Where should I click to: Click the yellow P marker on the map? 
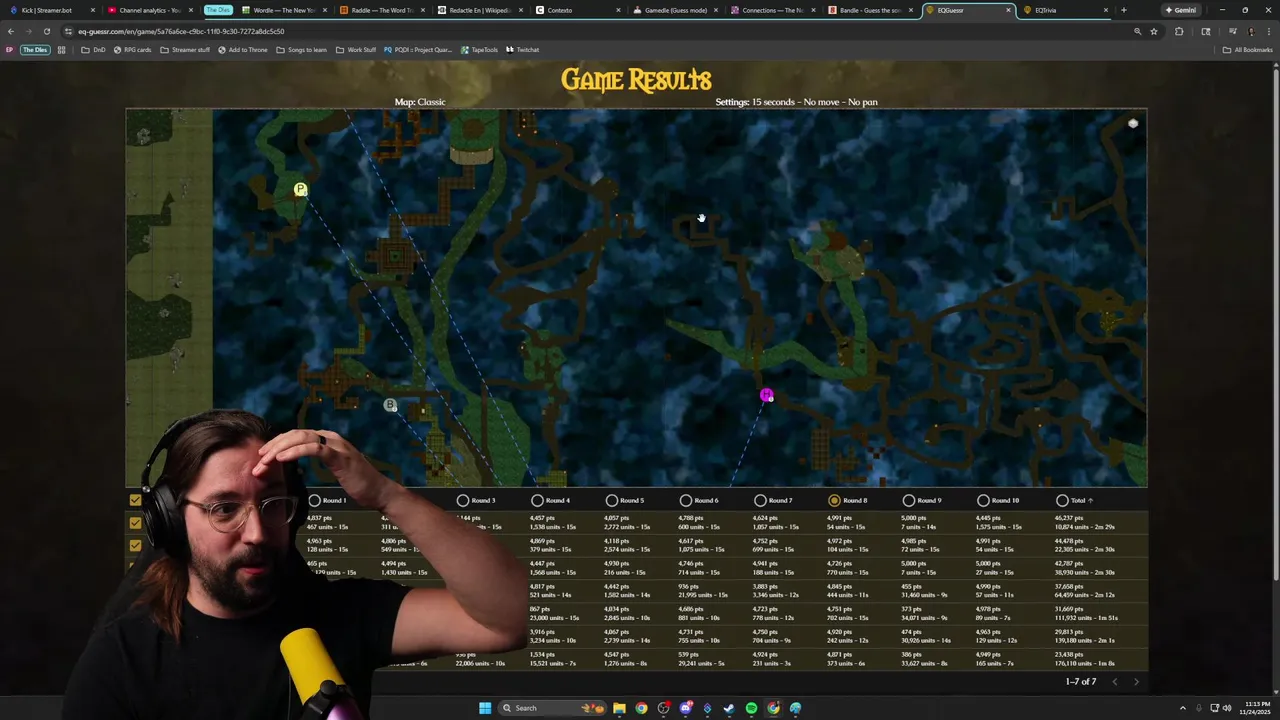pyautogui.click(x=300, y=189)
